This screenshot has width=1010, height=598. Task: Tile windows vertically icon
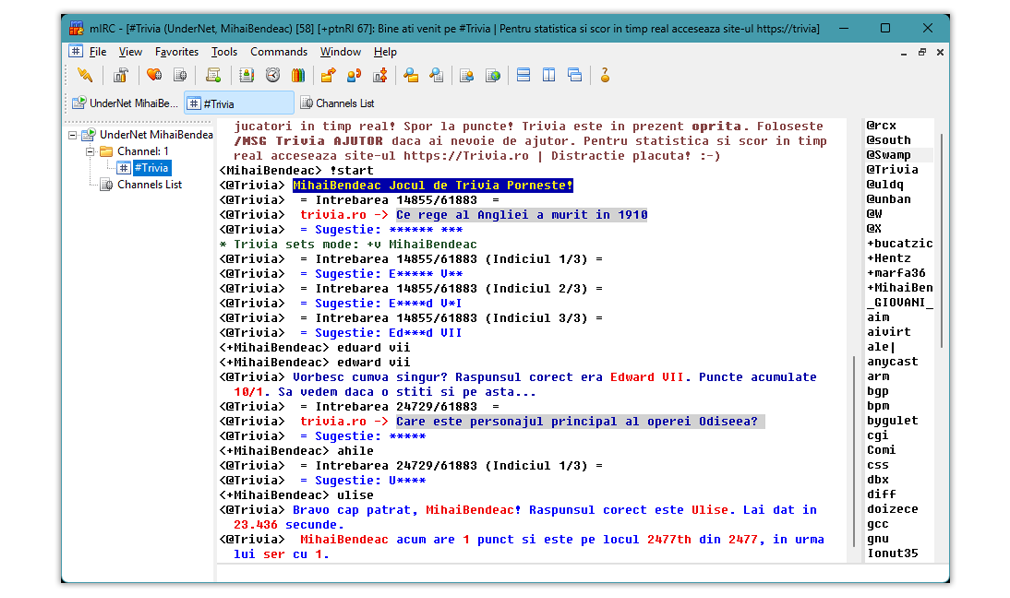549,75
